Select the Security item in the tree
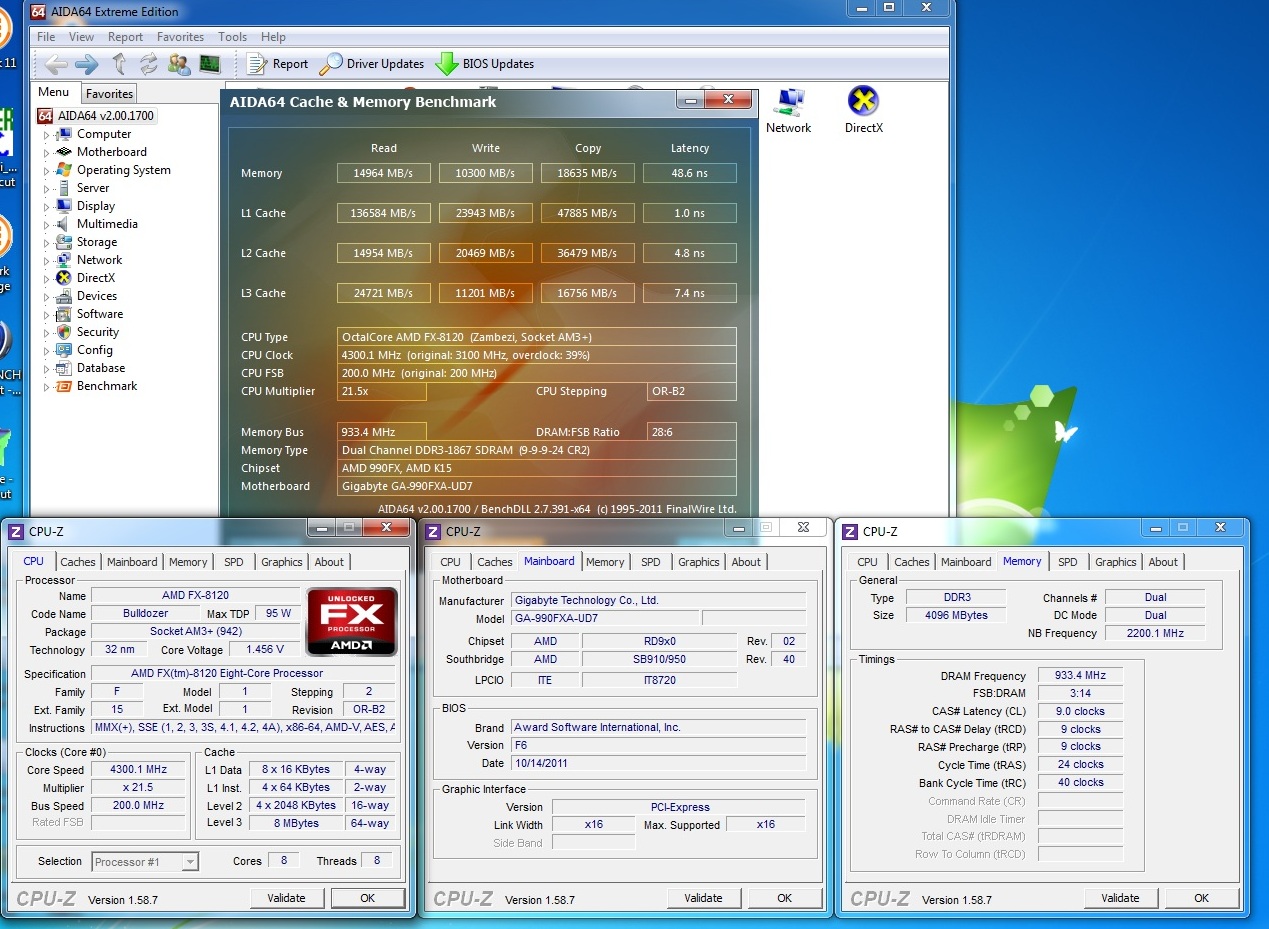Image resolution: width=1269 pixels, height=929 pixels. click(97, 332)
